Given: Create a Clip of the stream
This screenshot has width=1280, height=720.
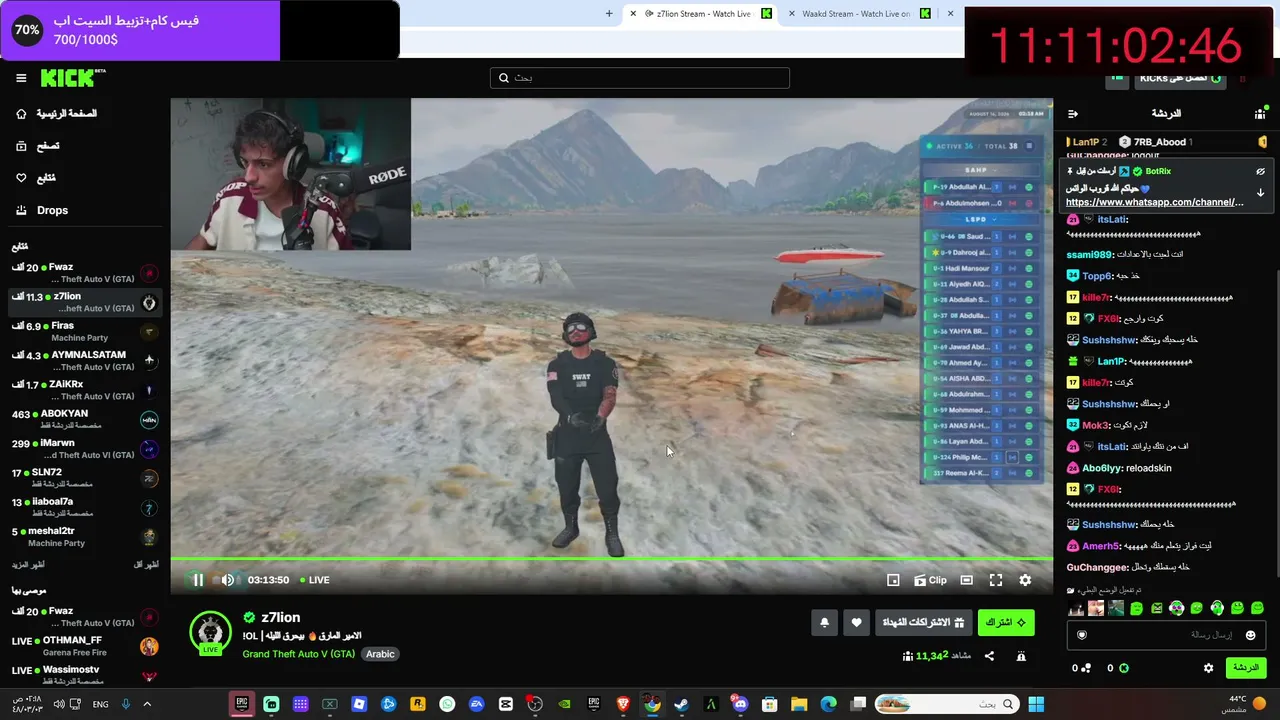Looking at the screenshot, I should [930, 580].
